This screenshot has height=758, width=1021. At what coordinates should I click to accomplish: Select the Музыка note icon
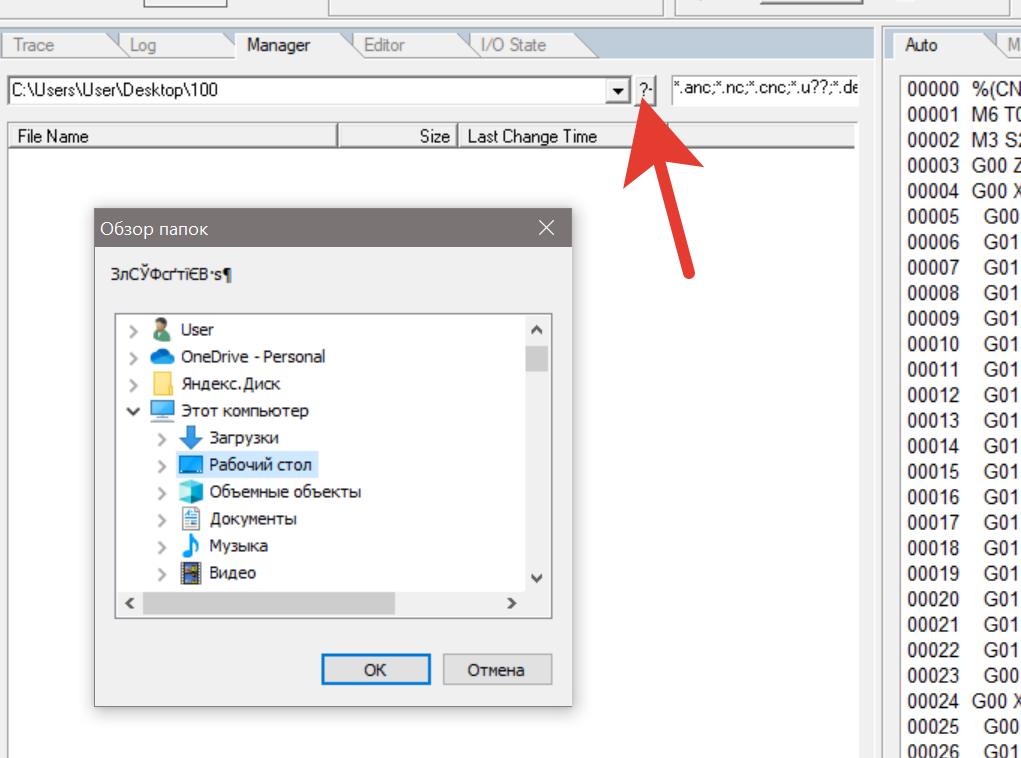[190, 546]
